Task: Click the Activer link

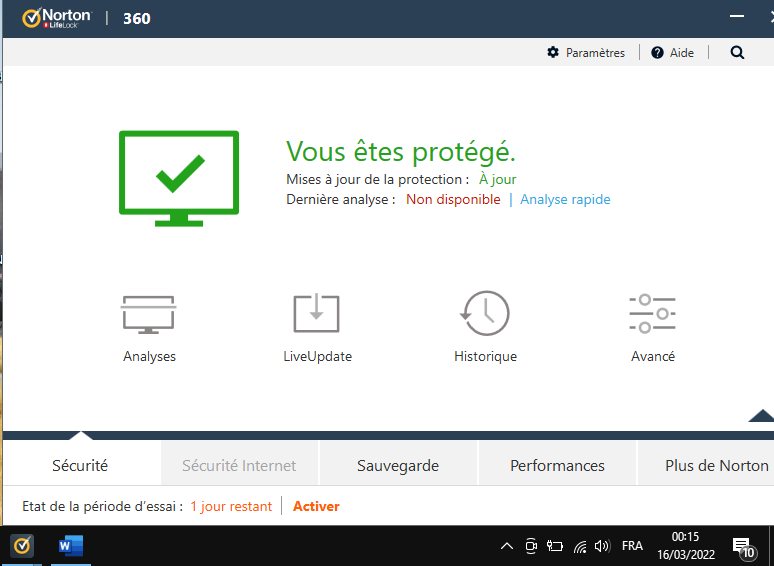Action: pos(316,506)
